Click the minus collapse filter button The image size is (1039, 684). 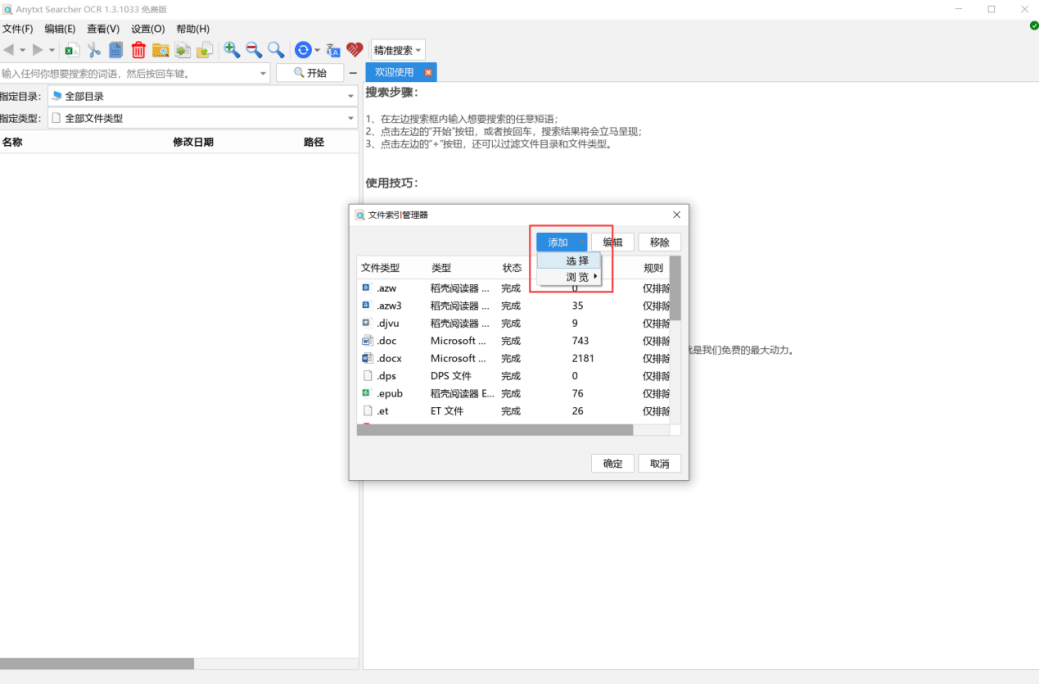[353, 73]
